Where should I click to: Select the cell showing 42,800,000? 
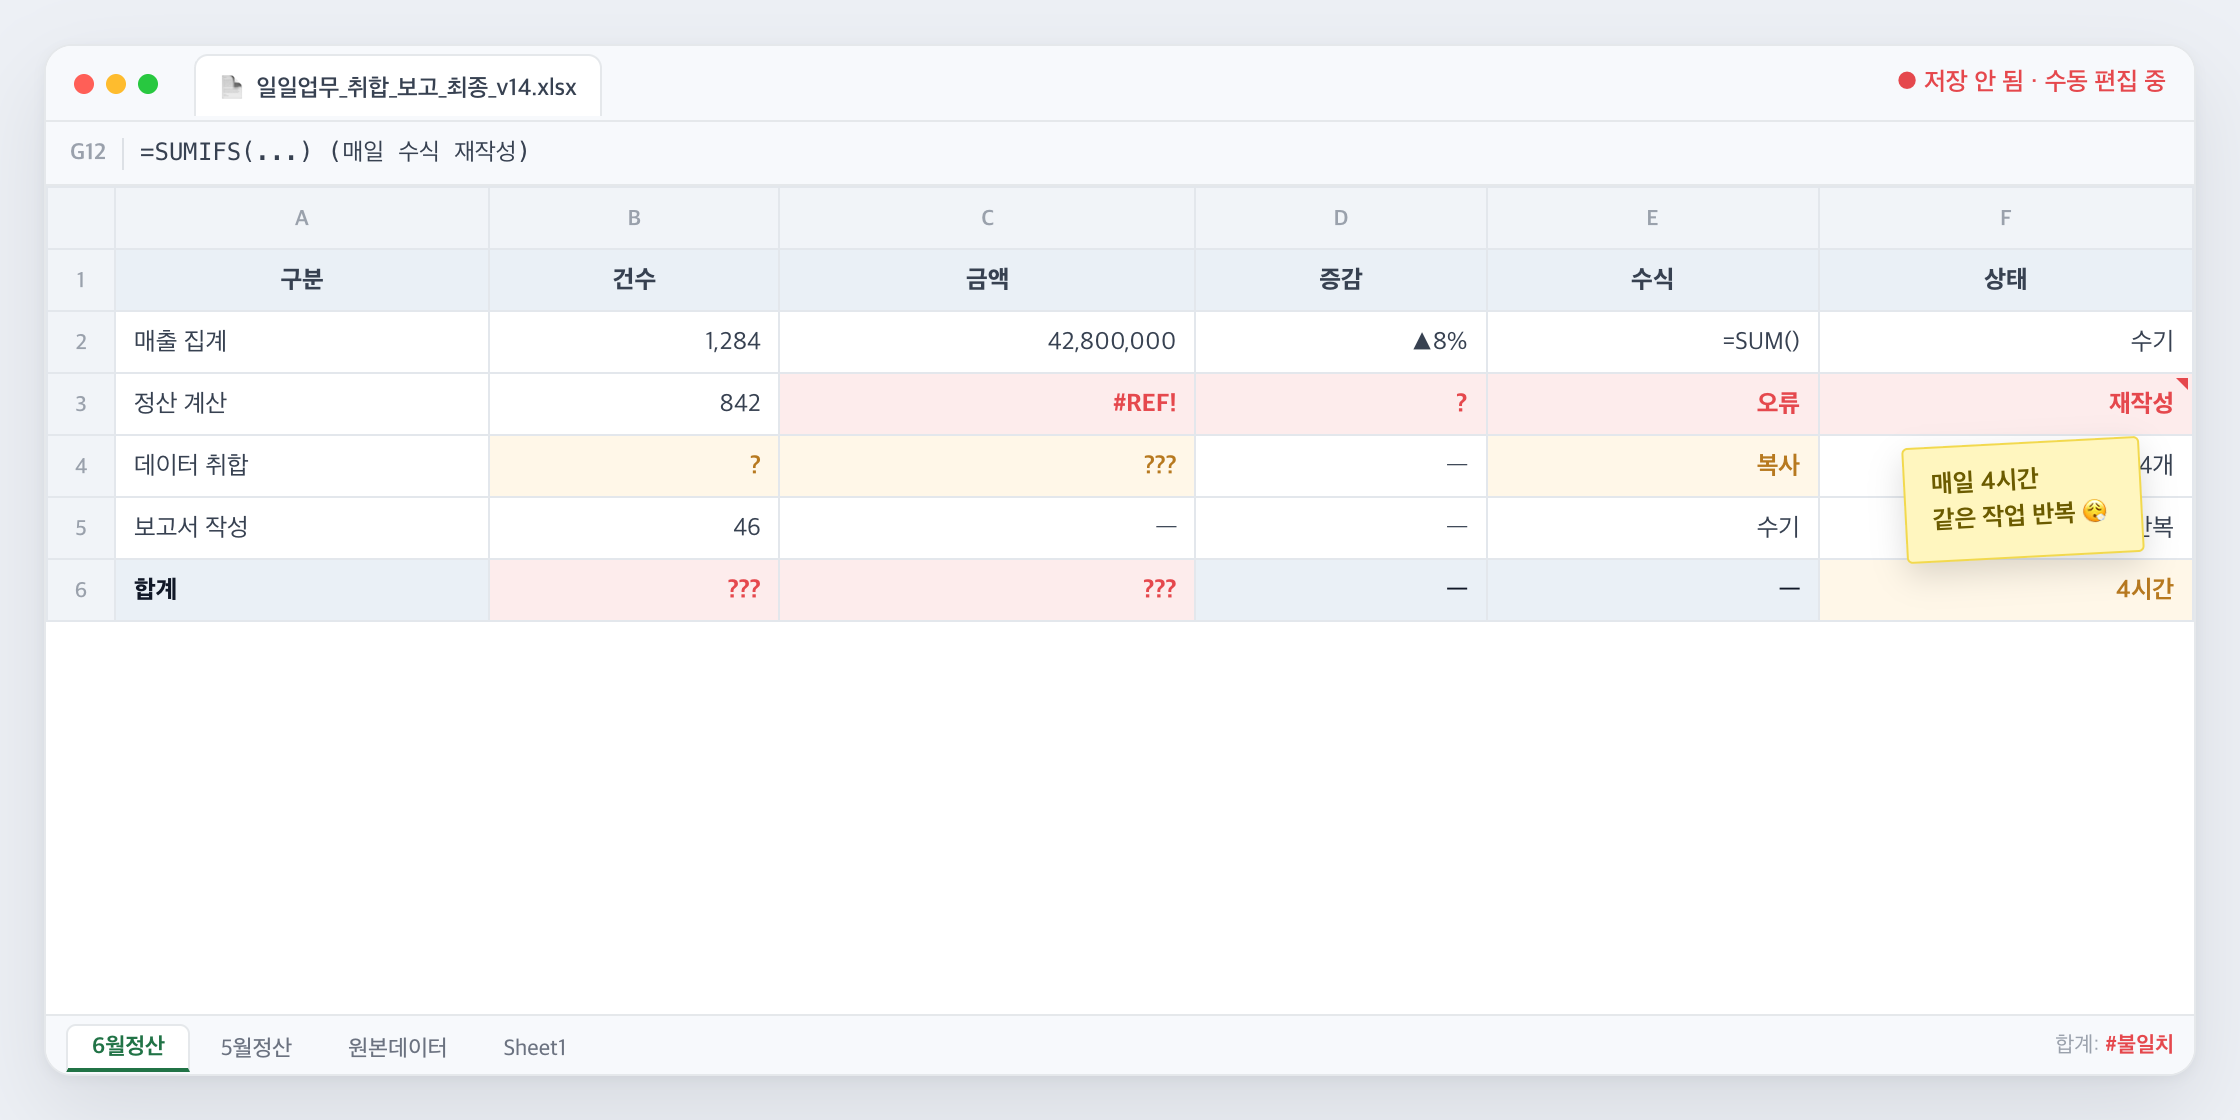click(987, 342)
